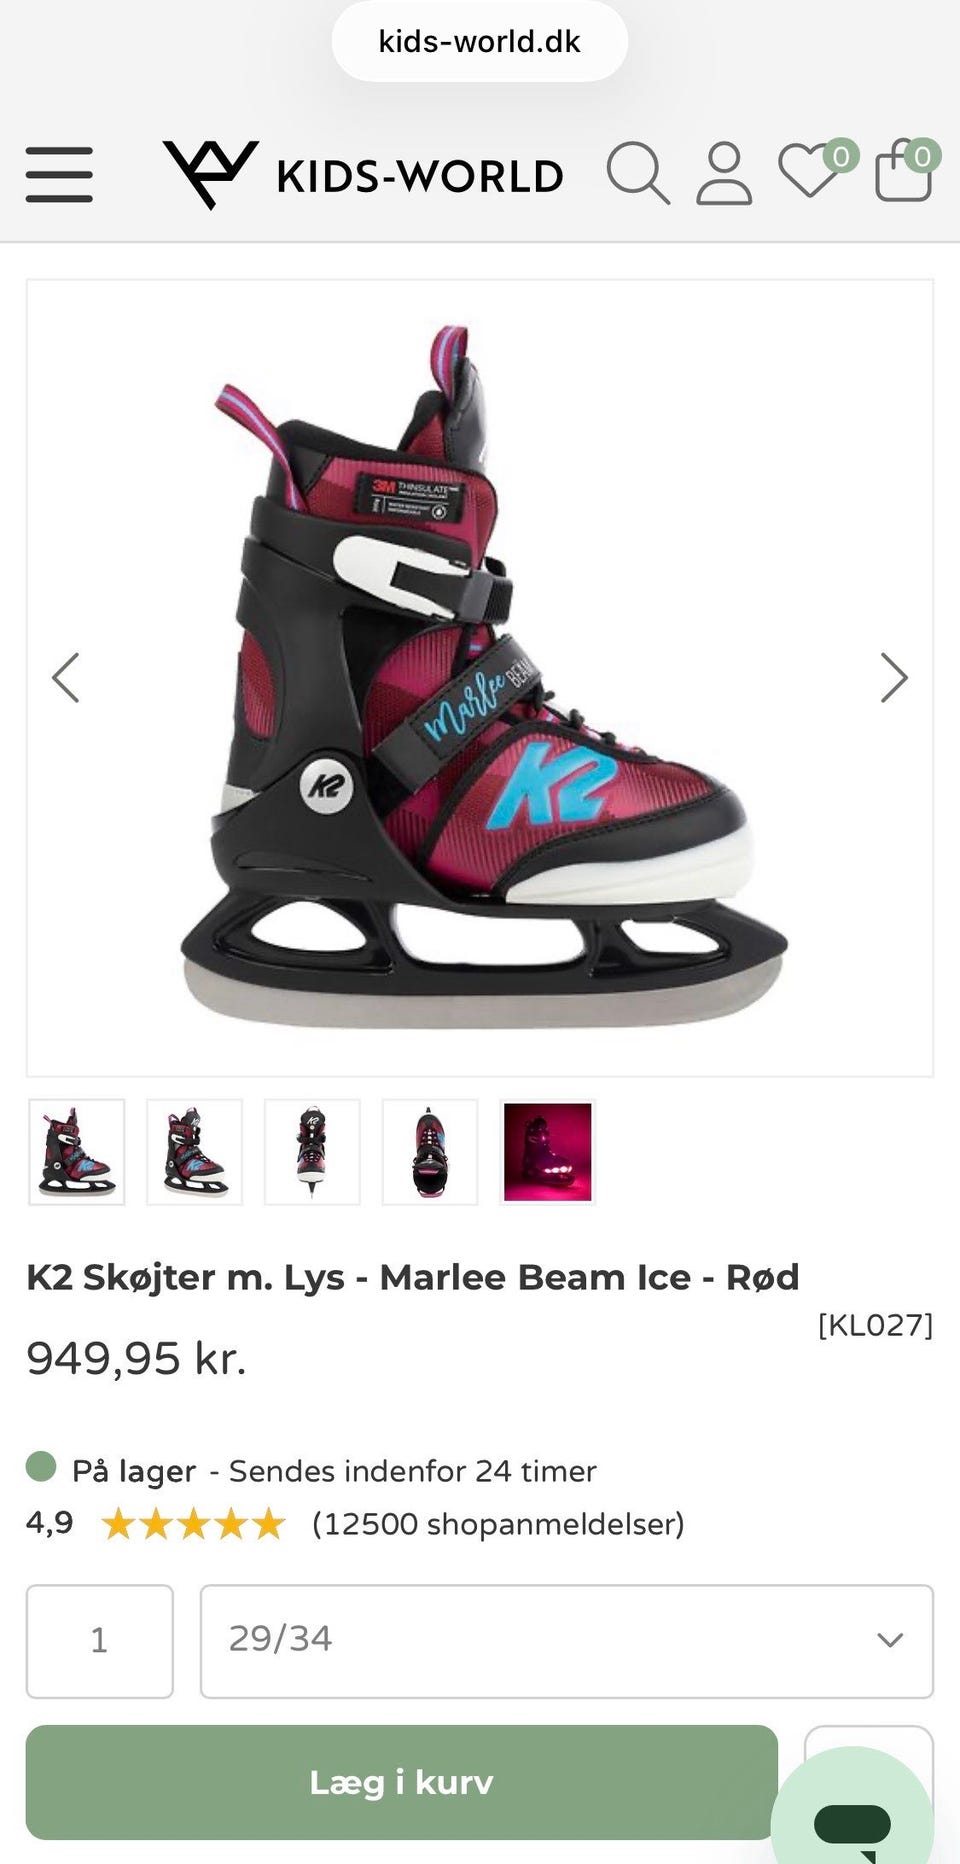The height and width of the screenshot is (1864, 960).
Task: Select the pink glowing skate thumbnail
Action: (548, 1152)
